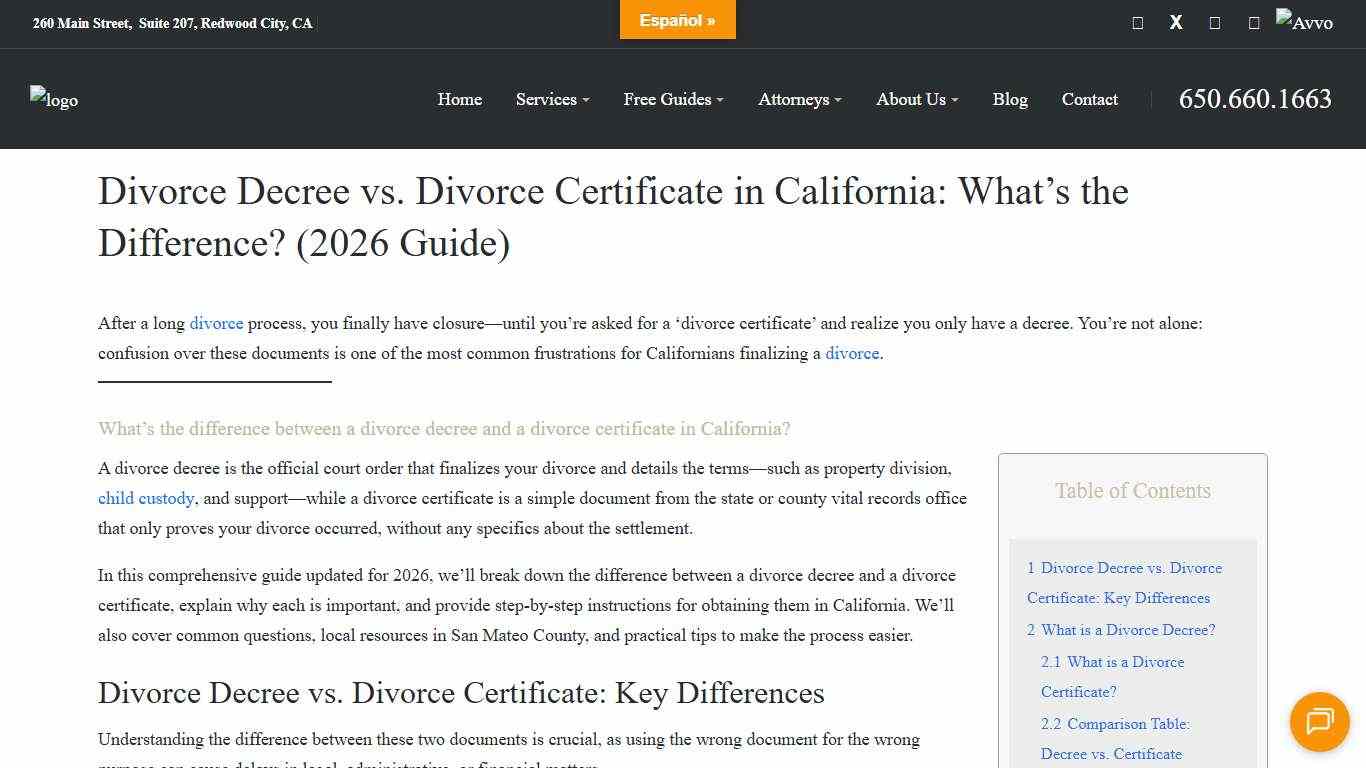Open the X (Twitter) profile icon
This screenshot has height=768, width=1366.
1176,22
